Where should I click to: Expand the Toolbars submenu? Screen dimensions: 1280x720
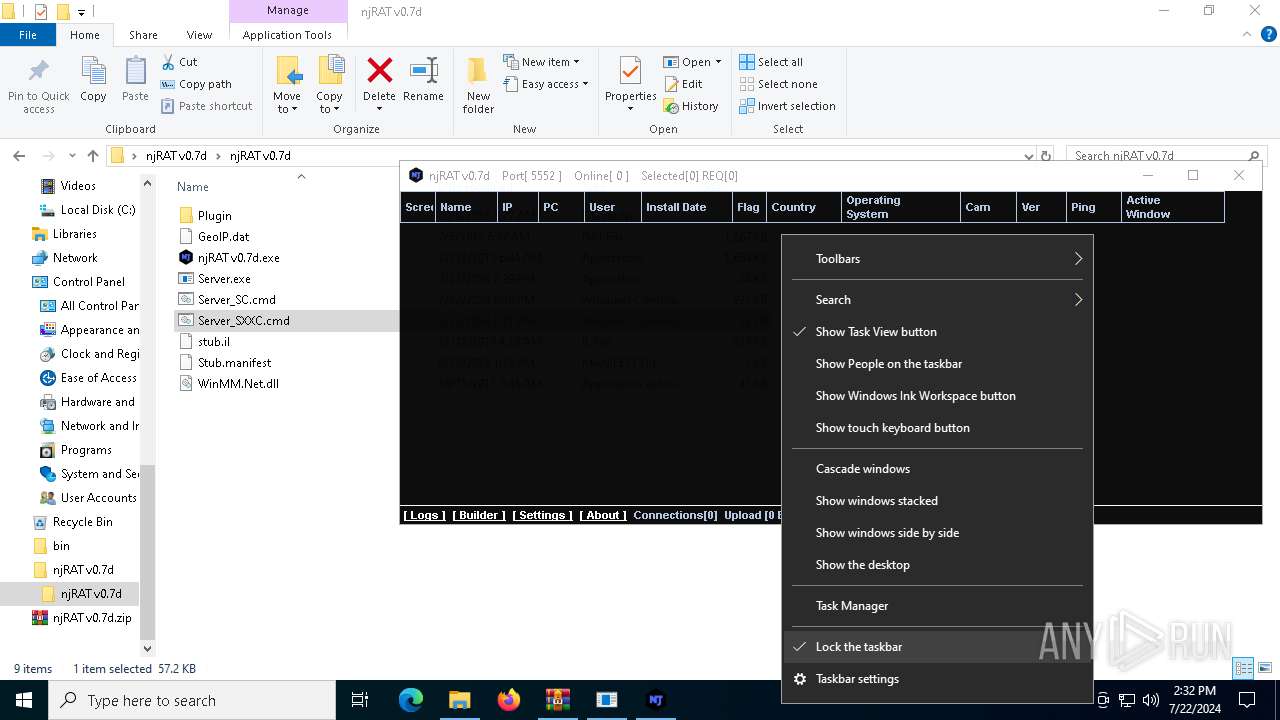(x=937, y=259)
